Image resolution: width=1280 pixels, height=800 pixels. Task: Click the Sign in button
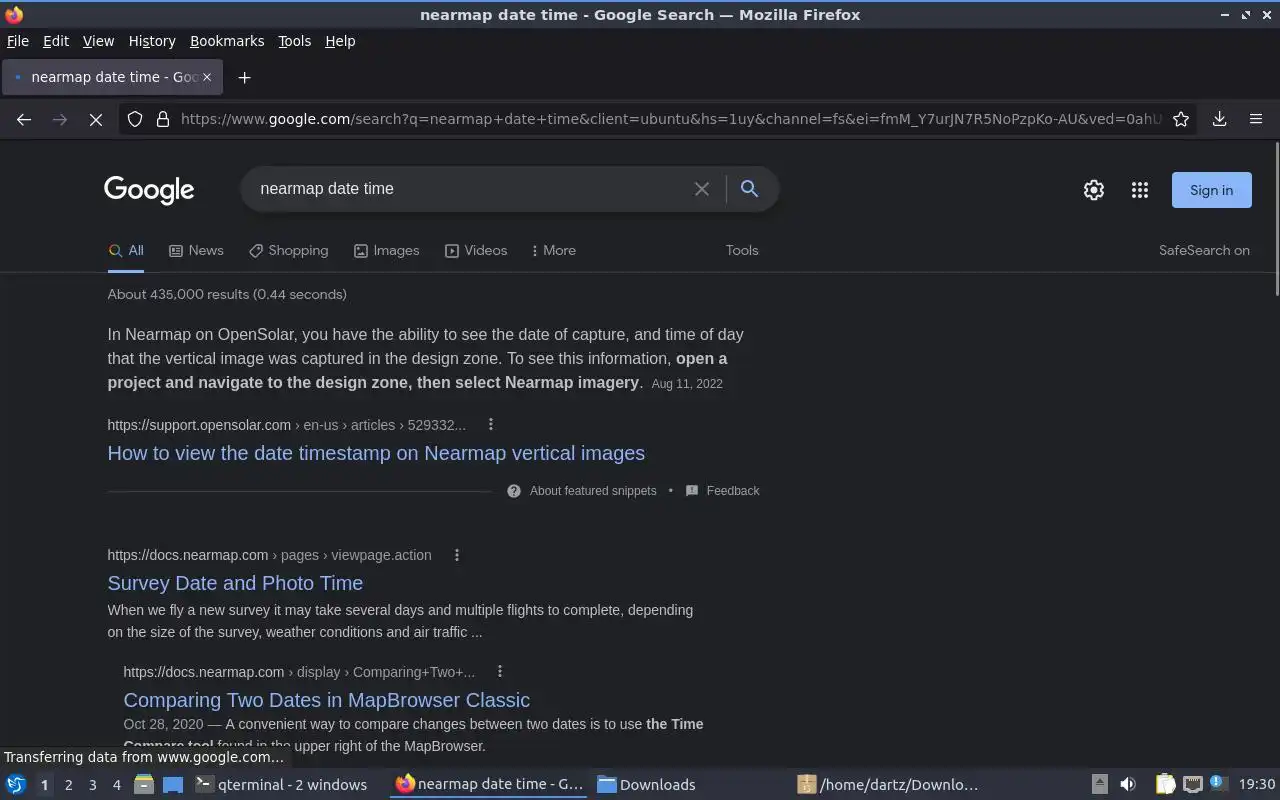coord(1211,190)
